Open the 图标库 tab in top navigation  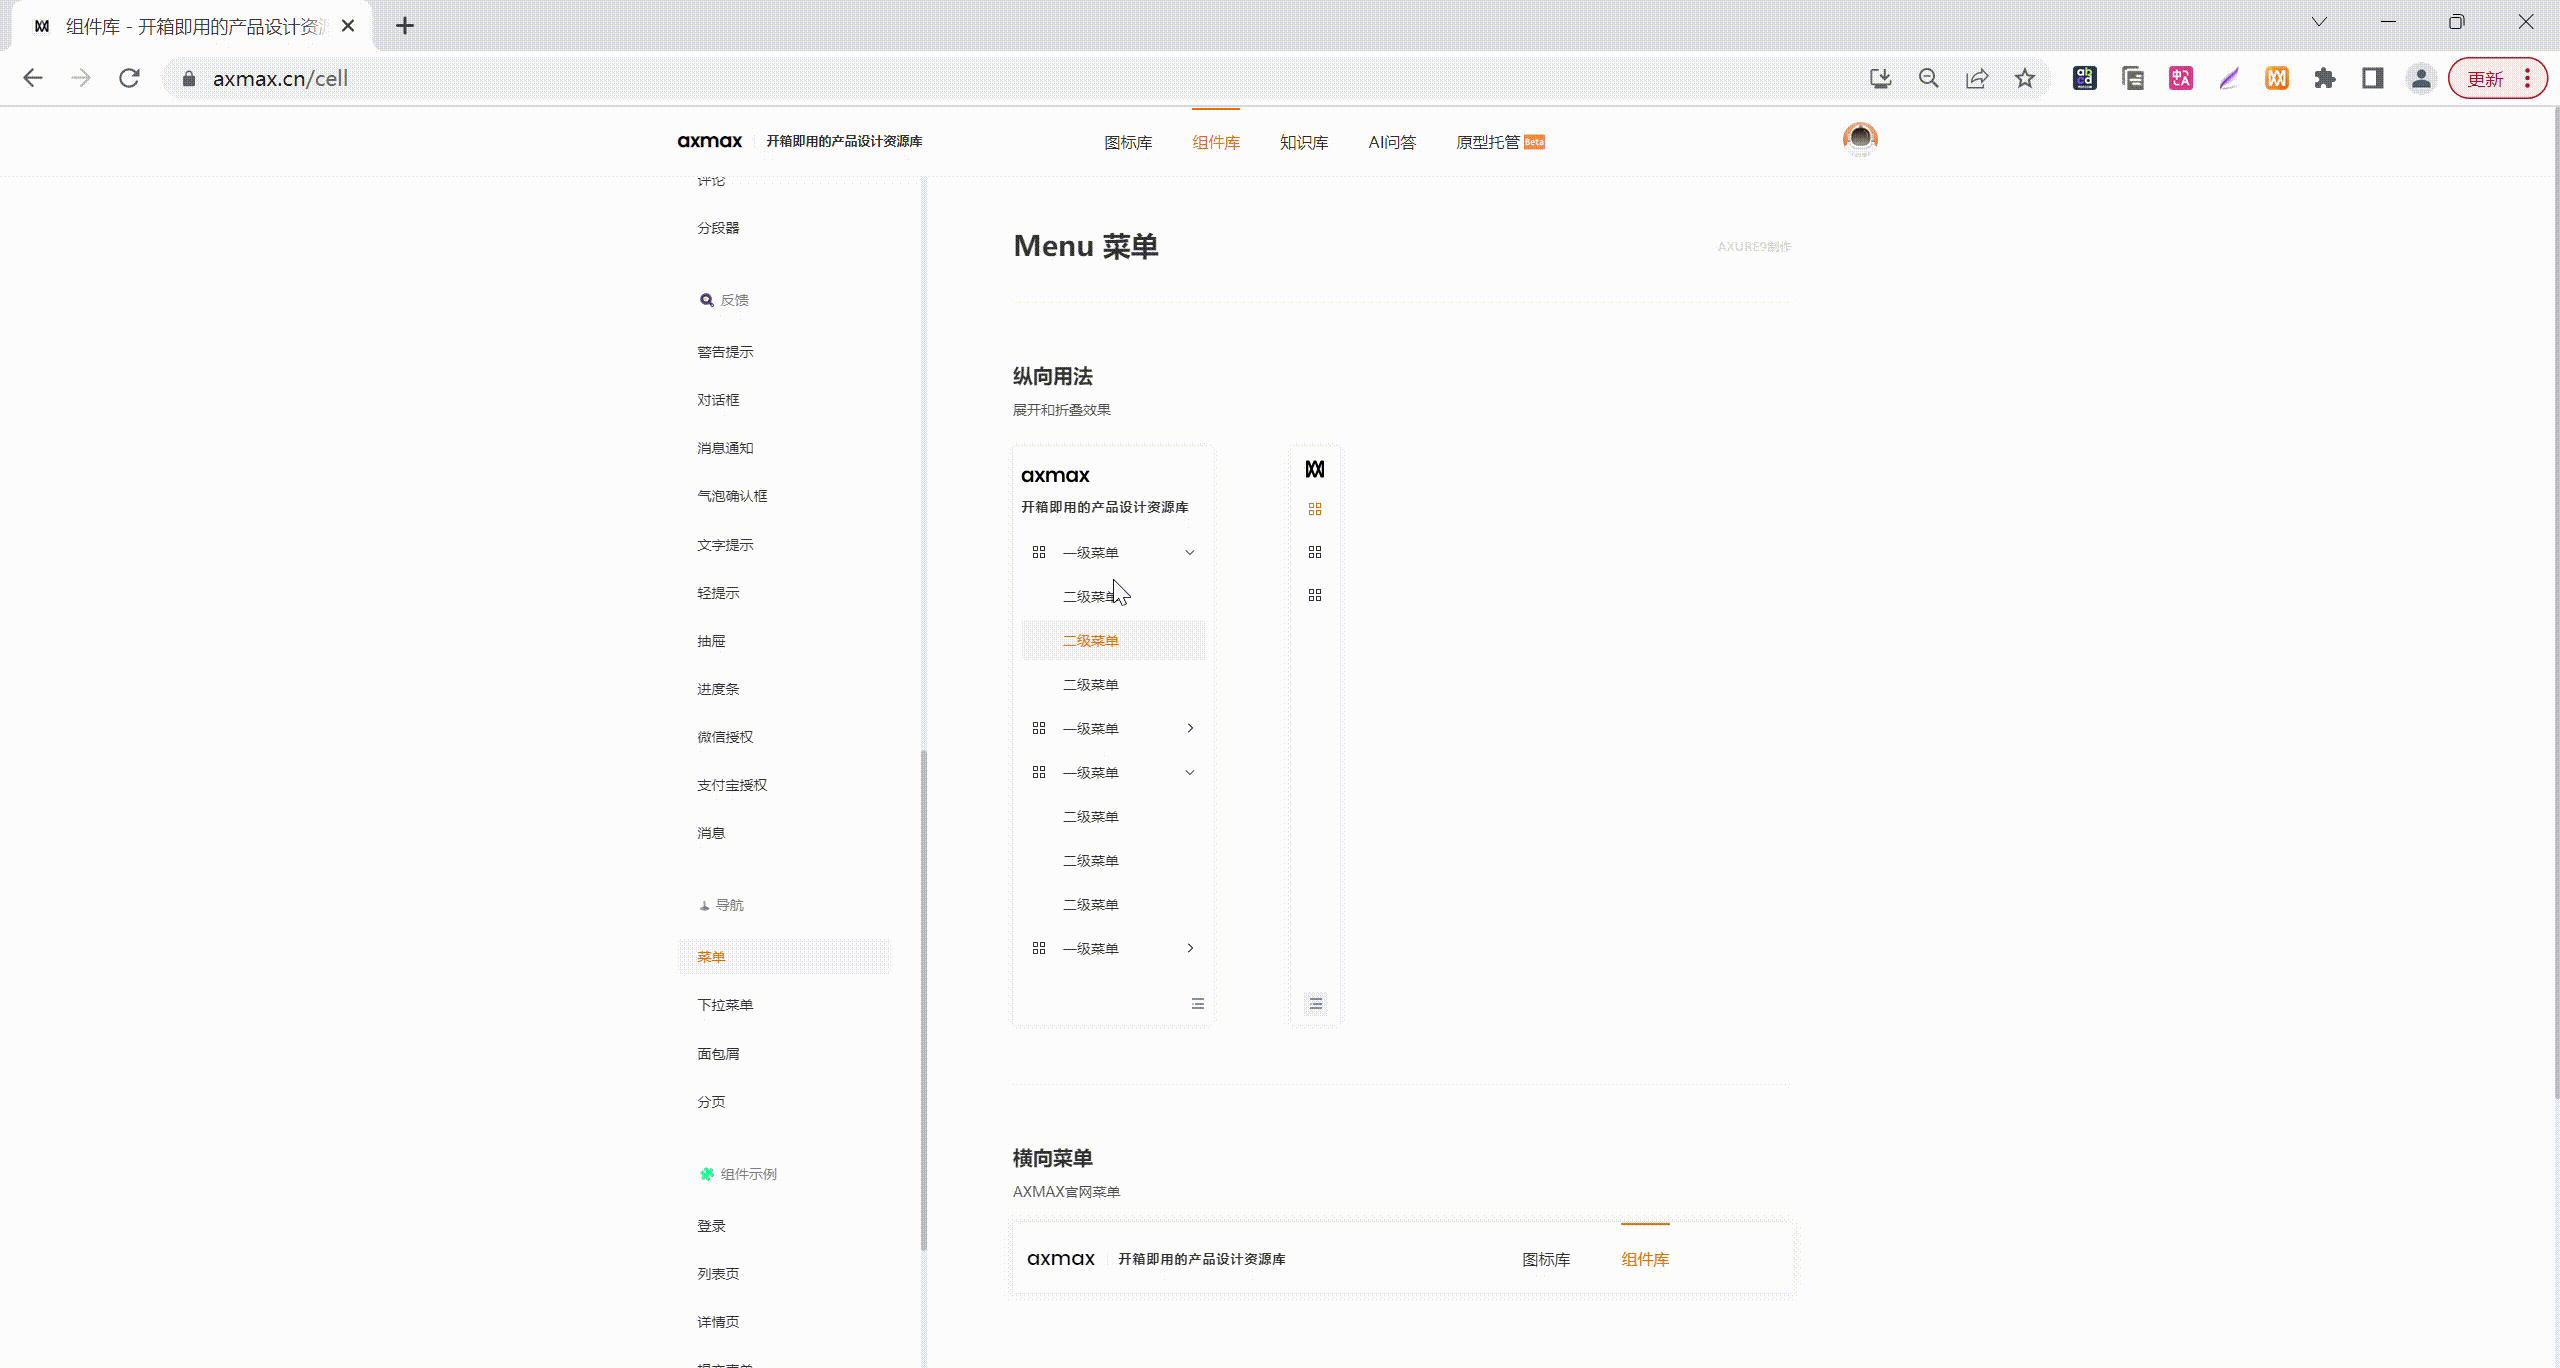tap(1128, 143)
